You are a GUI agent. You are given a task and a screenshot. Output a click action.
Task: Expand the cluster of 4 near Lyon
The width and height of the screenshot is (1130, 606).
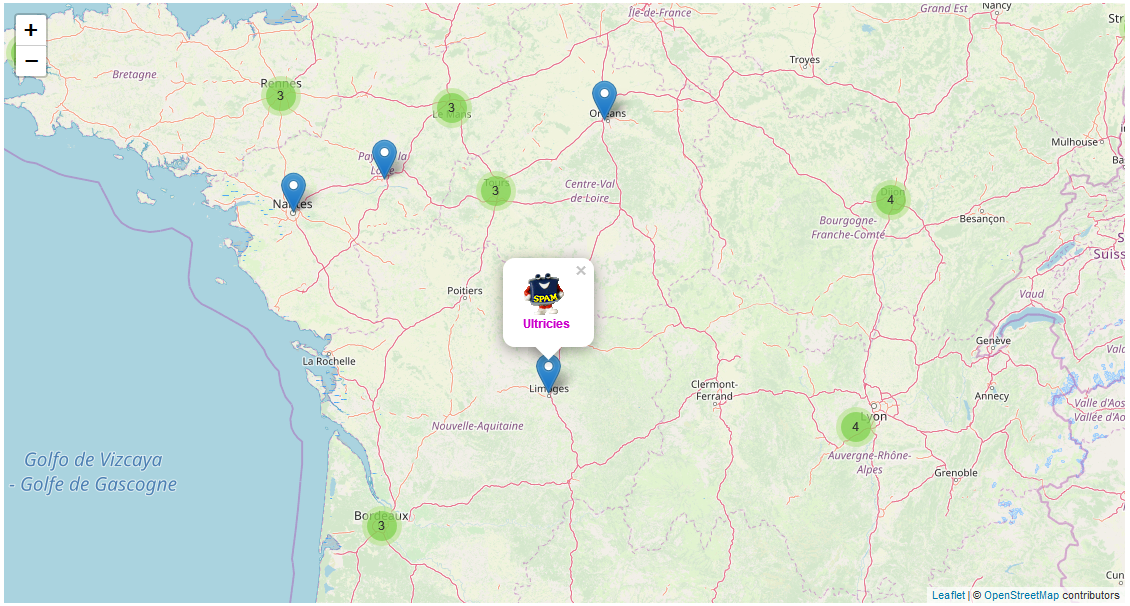coord(855,427)
